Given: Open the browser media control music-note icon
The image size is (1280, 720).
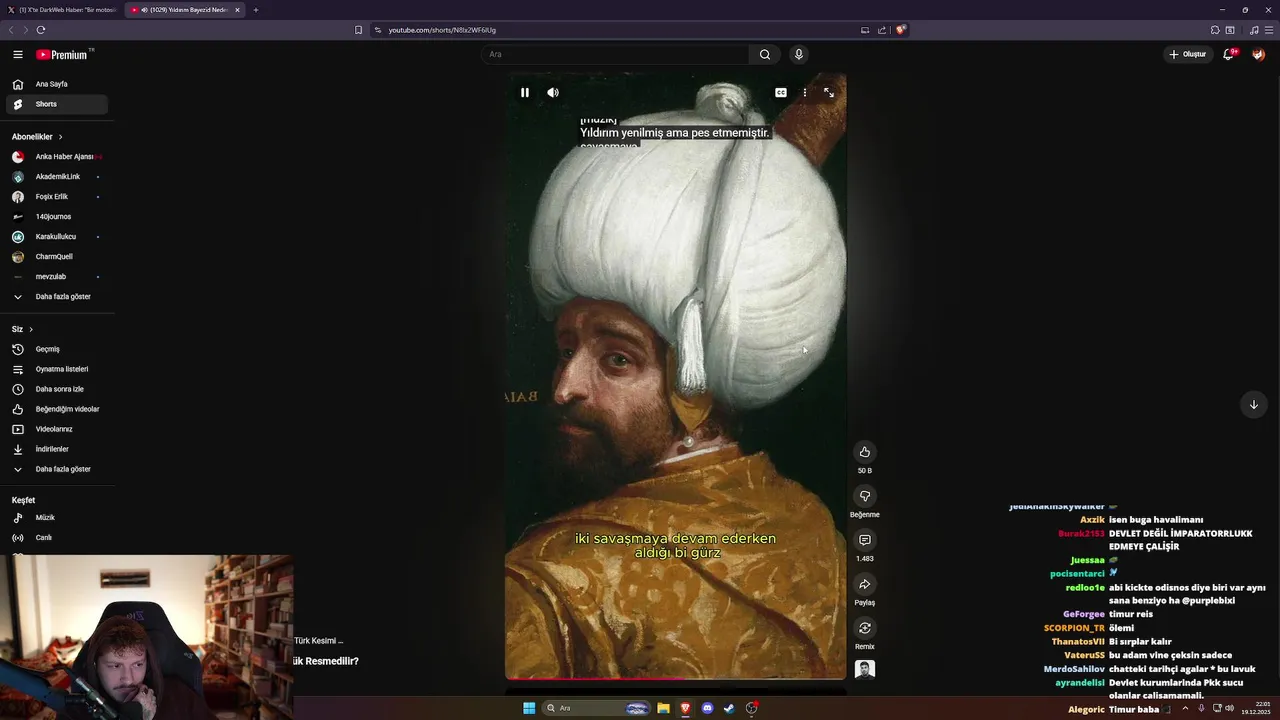Looking at the screenshot, I should pos(1254,30).
